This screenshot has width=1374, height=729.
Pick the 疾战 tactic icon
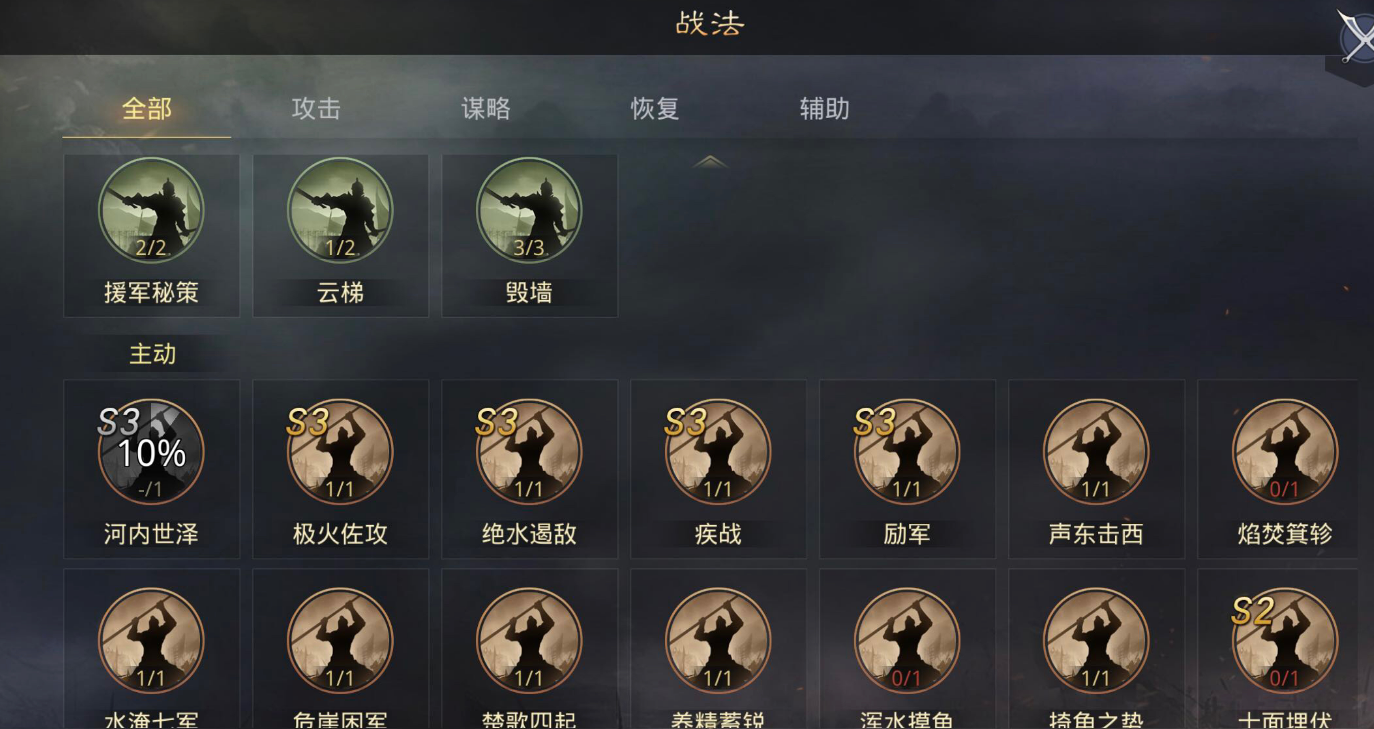tap(718, 452)
